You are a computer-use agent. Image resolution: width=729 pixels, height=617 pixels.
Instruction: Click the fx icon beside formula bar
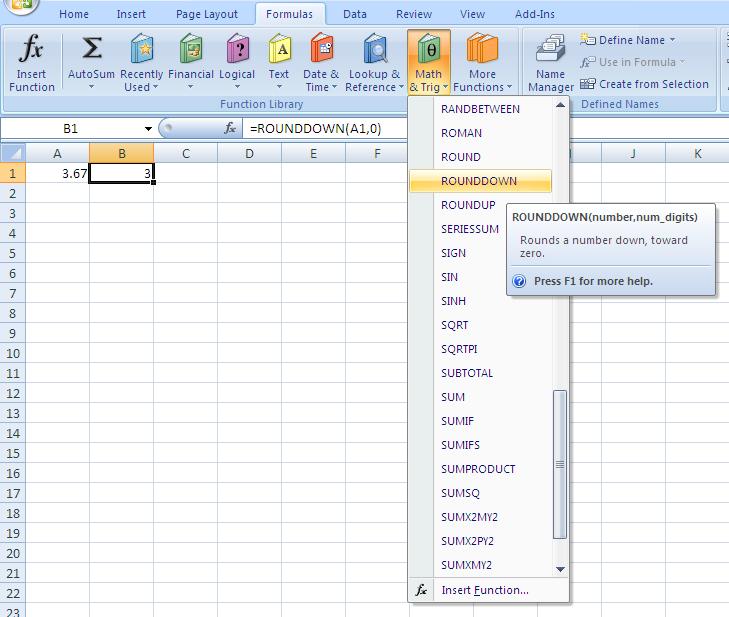230,128
